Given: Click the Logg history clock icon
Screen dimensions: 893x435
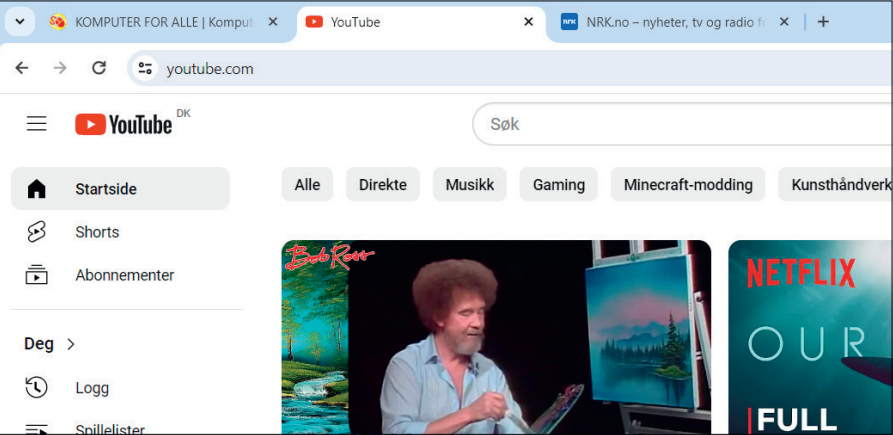Looking at the screenshot, I should pos(36,388).
